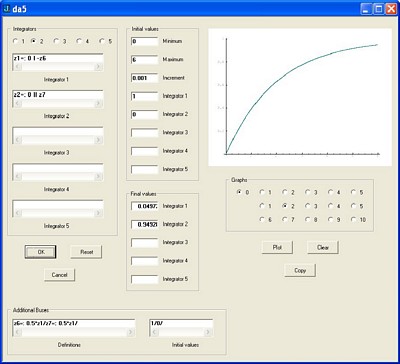Screen dimensions: 400x364
Task: Click the Minimum initial value field
Action: [144, 41]
